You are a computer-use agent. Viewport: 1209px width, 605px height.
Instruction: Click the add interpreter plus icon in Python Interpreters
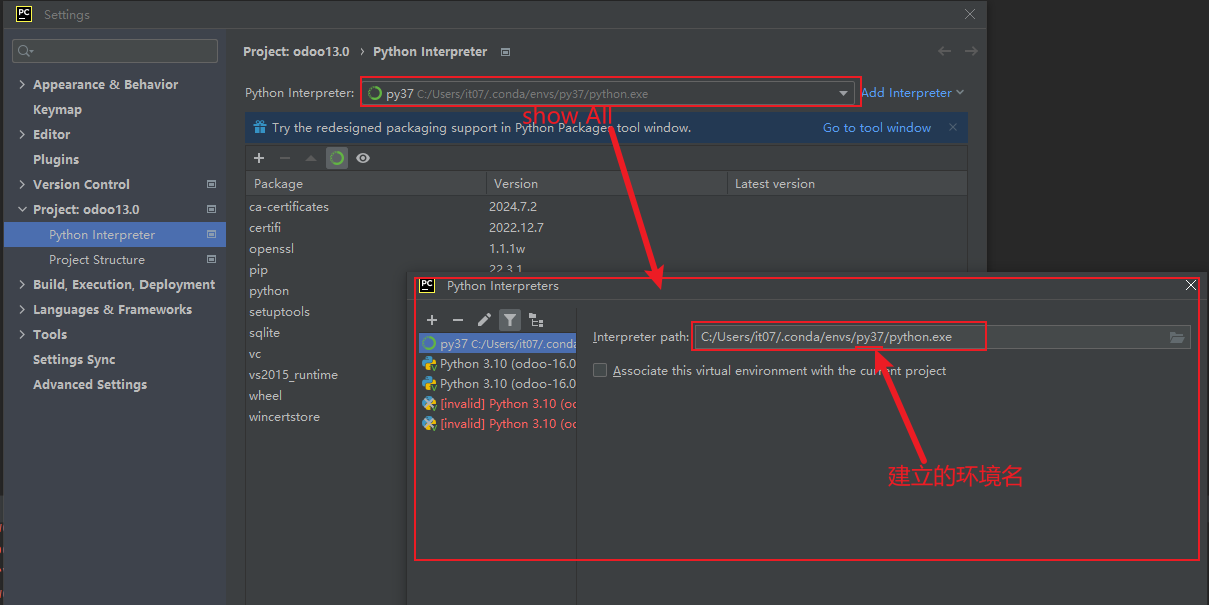tap(432, 320)
